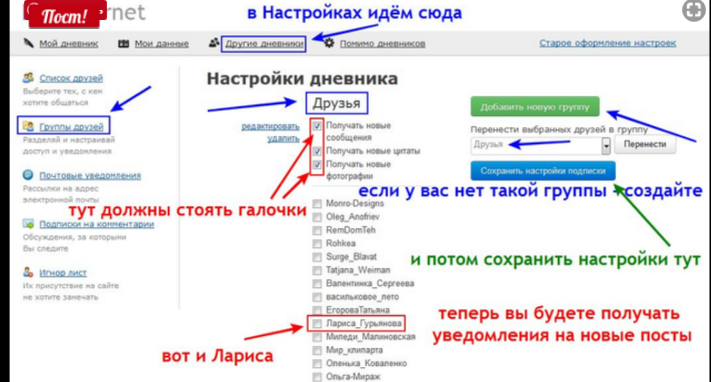Viewport: 711px width, 382px height.
Task: Click Сохранить настройки подписки button
Action: pos(543,171)
